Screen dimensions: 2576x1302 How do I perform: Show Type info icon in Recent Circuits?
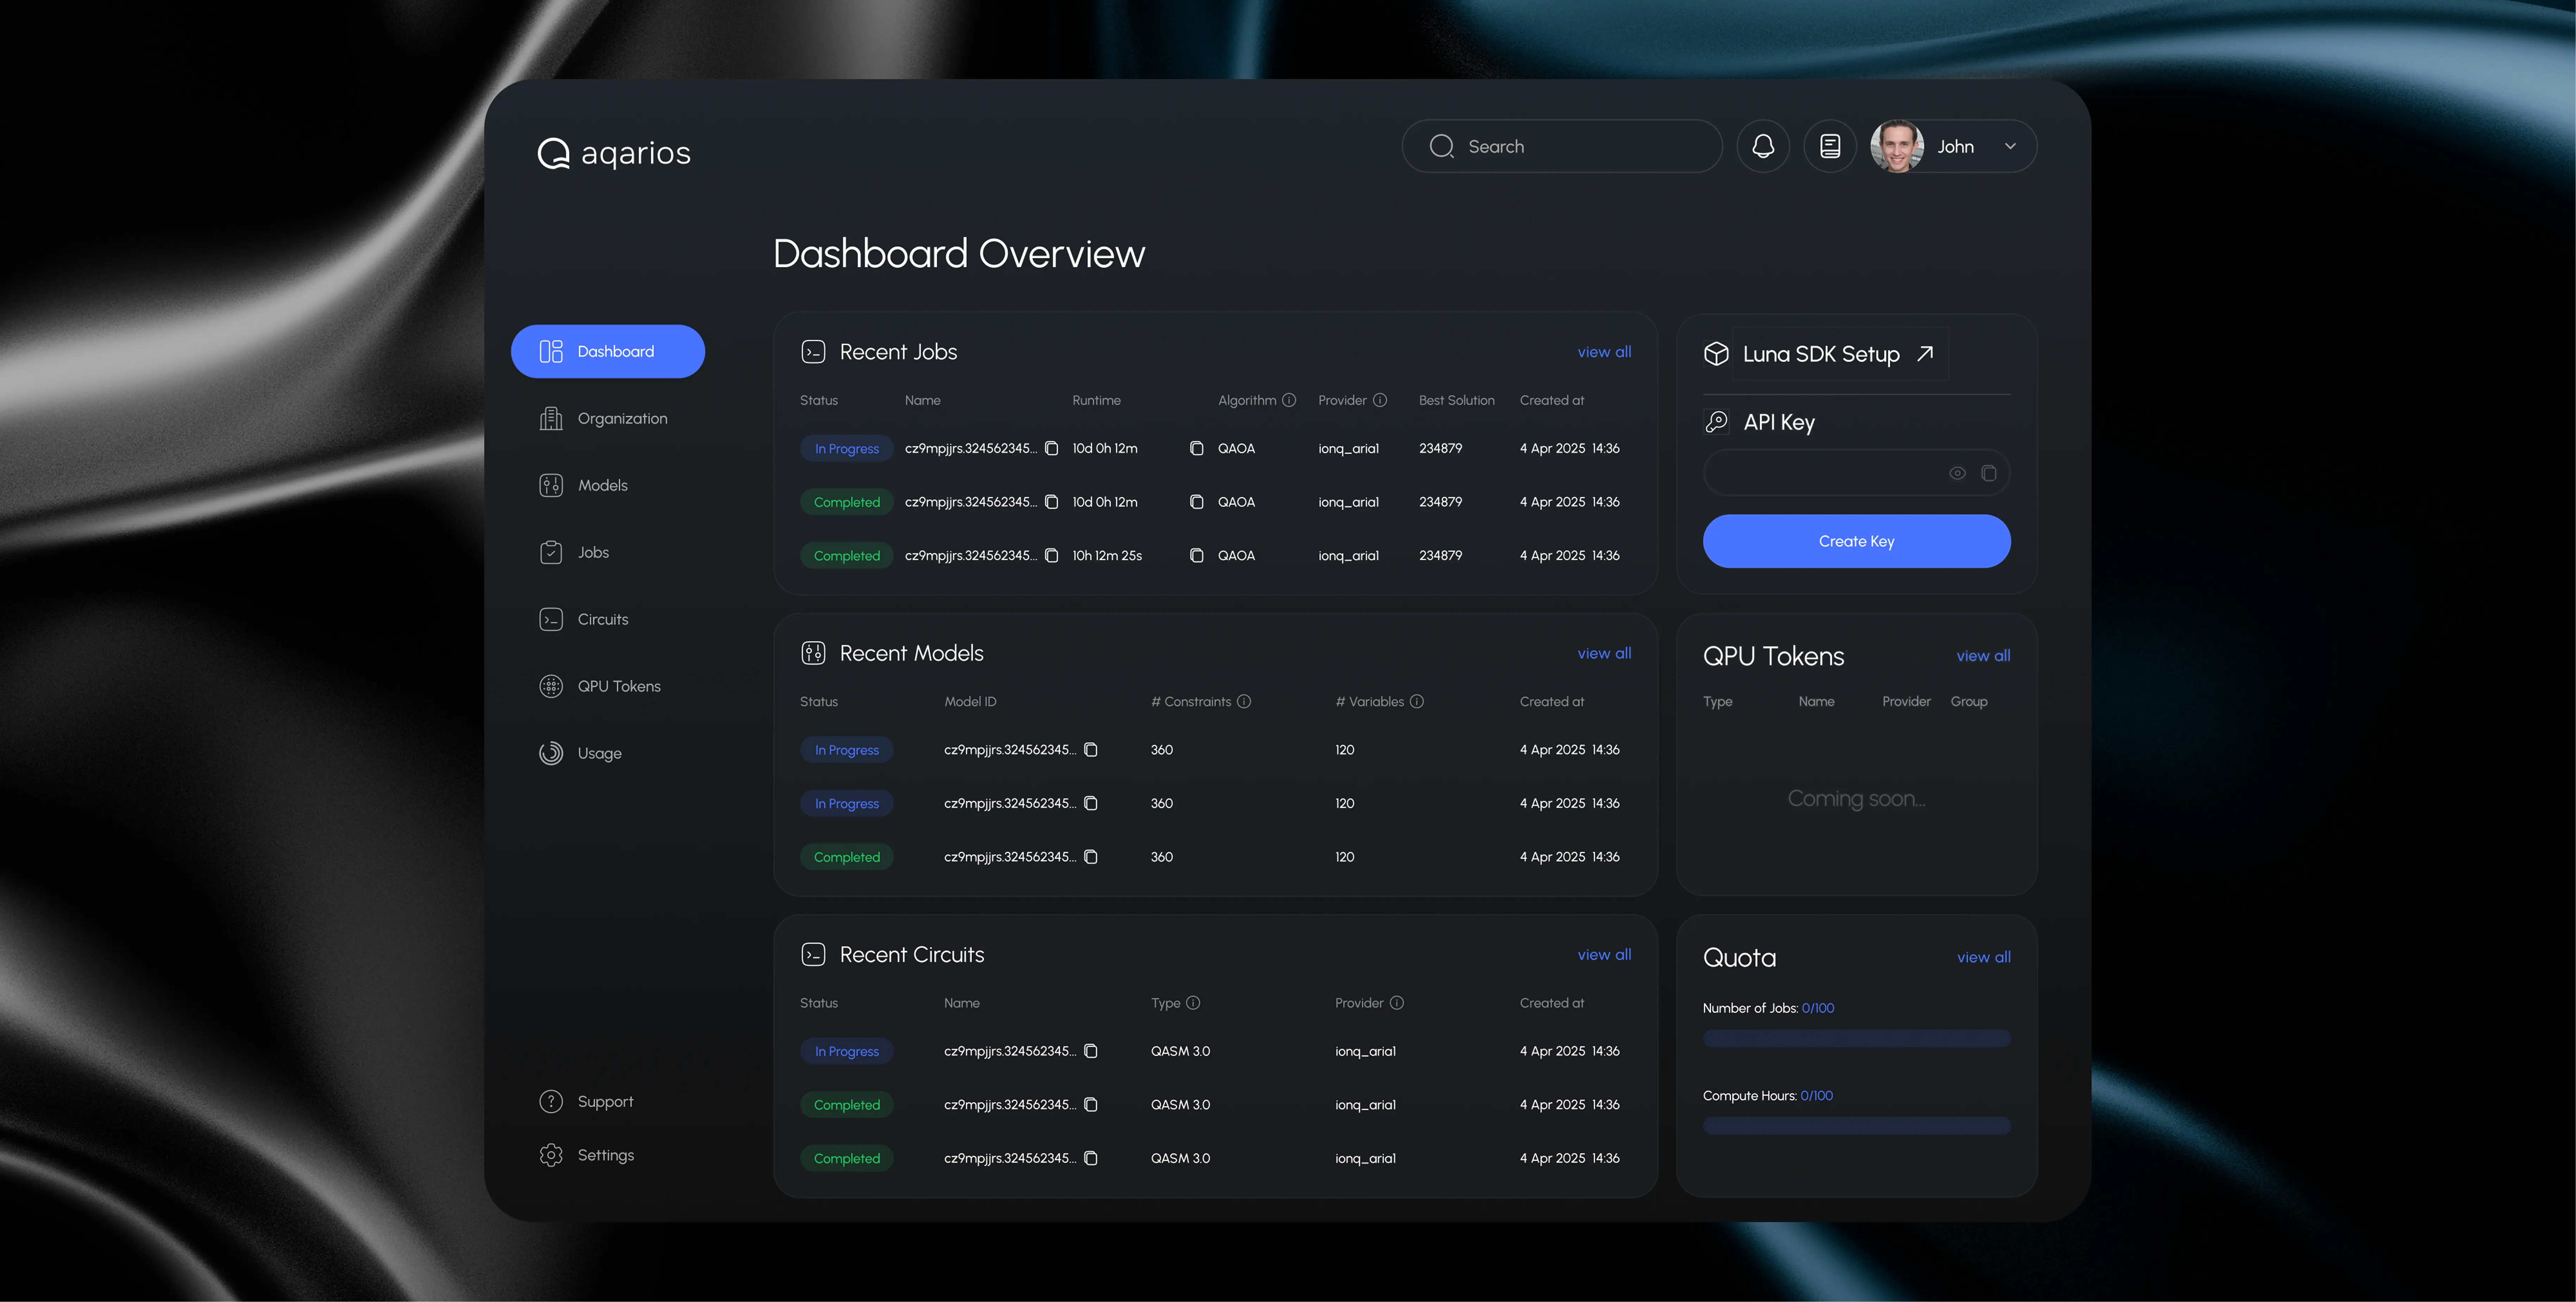tap(1193, 1003)
